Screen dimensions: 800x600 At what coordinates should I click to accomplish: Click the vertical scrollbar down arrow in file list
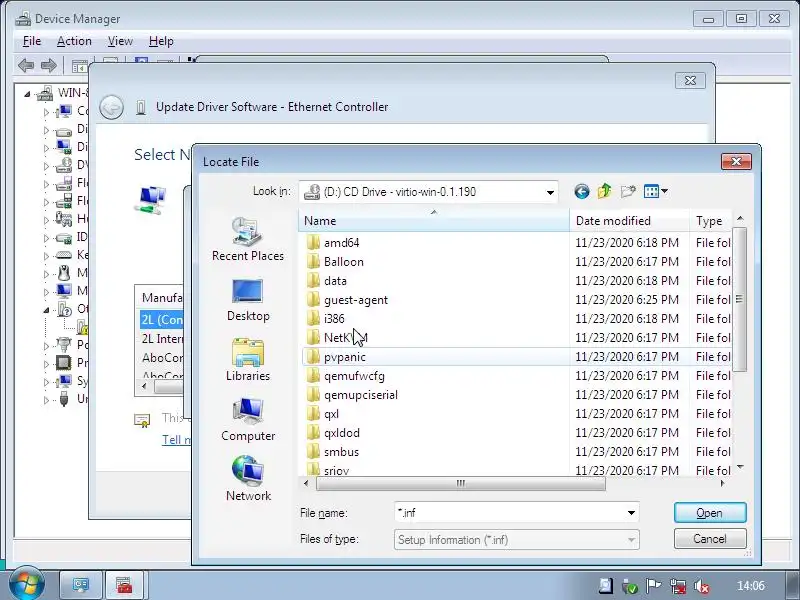point(740,467)
